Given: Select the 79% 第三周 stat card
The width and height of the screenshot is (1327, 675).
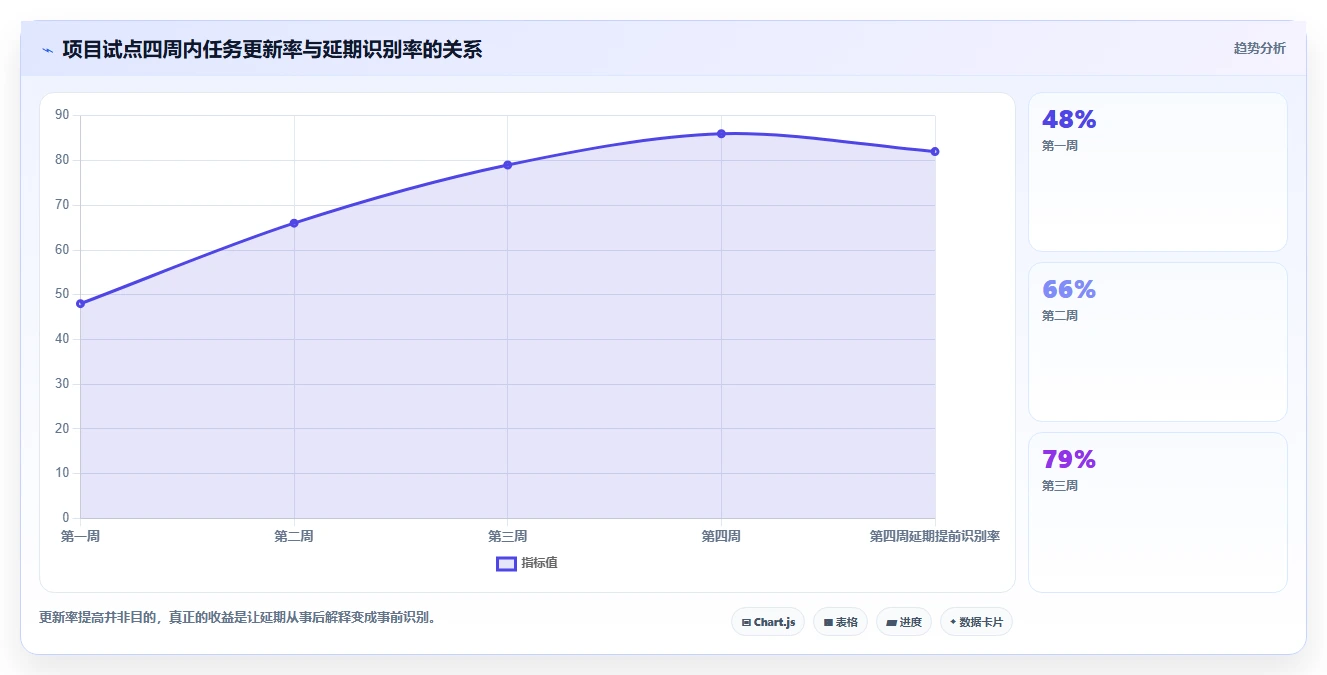Looking at the screenshot, I should (x=1157, y=512).
